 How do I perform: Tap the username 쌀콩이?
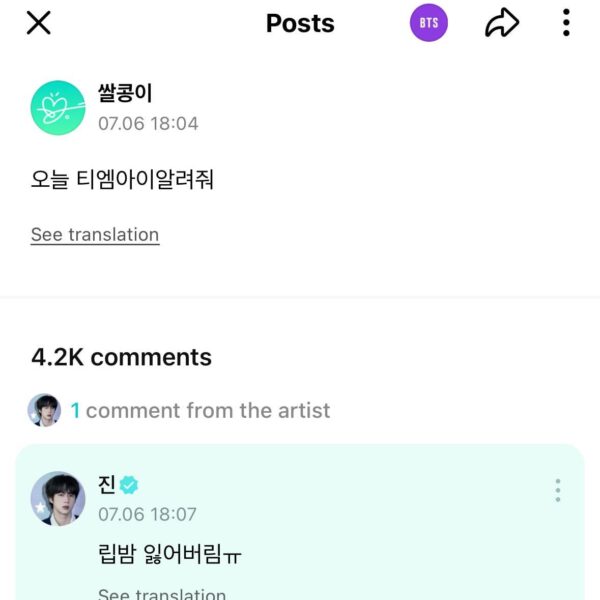(125, 94)
